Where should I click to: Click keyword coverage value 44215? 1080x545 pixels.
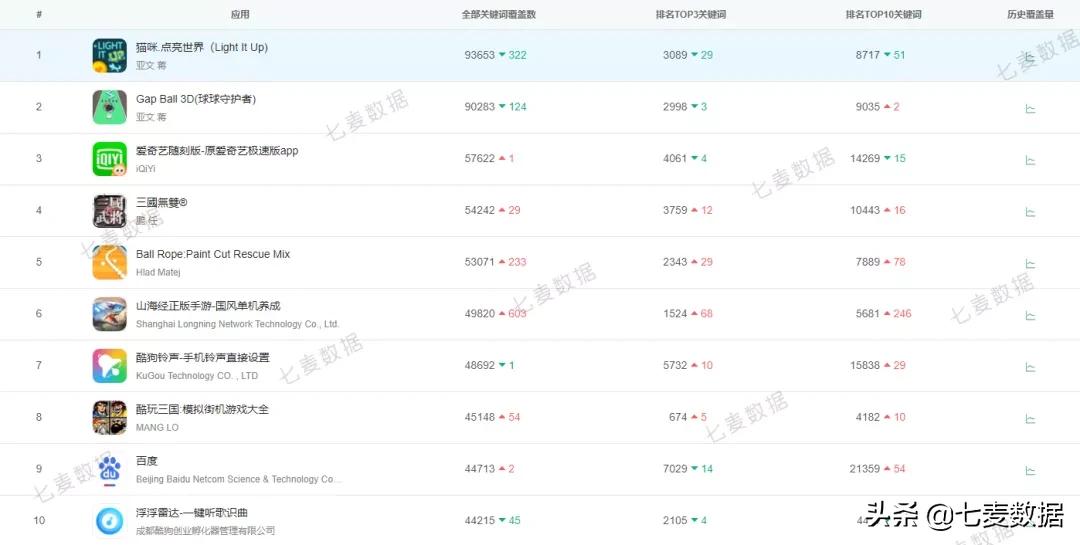tap(479, 520)
